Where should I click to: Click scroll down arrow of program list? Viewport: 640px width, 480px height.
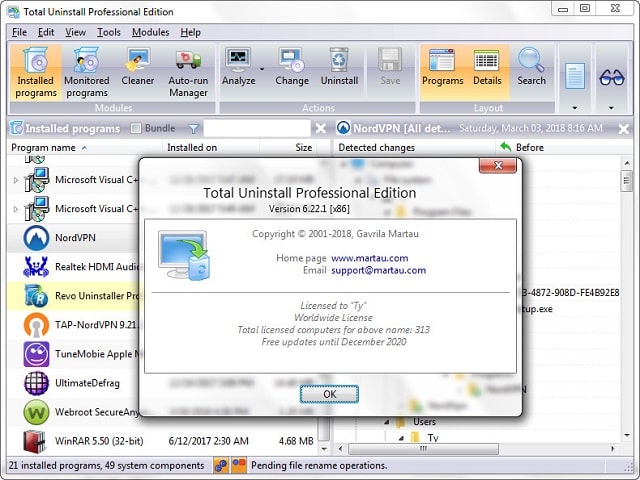pyautogui.click(x=324, y=449)
